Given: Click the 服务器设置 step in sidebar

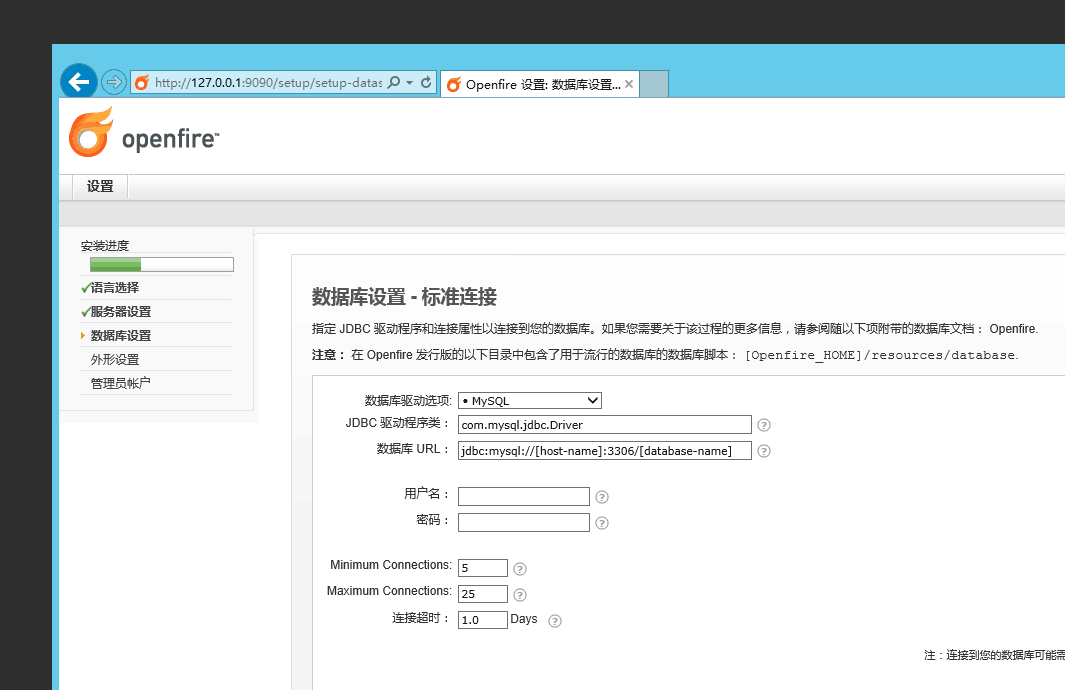Looking at the screenshot, I should pyautogui.click(x=121, y=312).
